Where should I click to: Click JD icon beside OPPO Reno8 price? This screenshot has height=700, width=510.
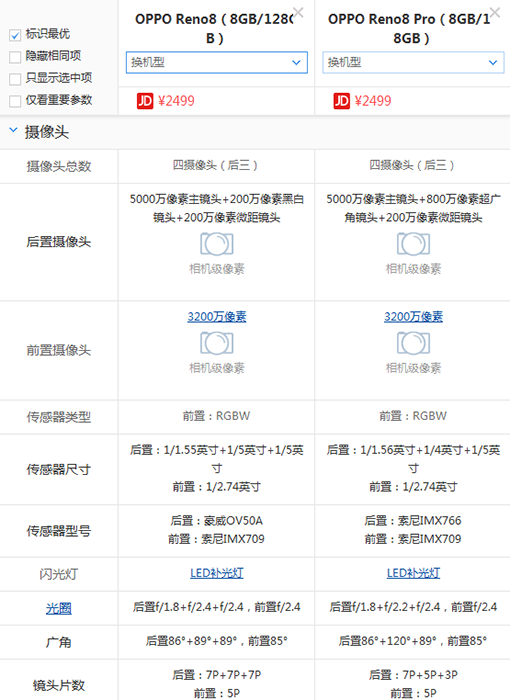point(145,101)
